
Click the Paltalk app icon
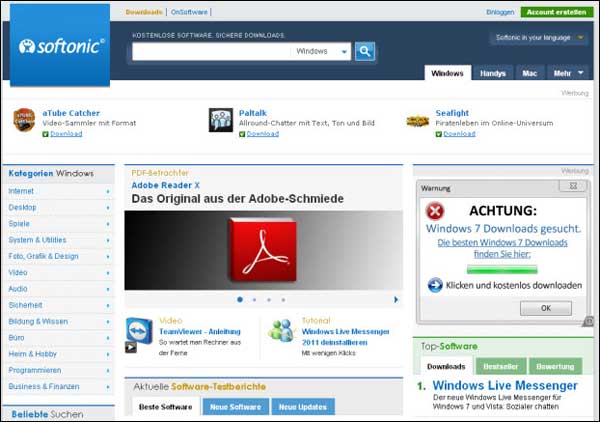[220, 120]
